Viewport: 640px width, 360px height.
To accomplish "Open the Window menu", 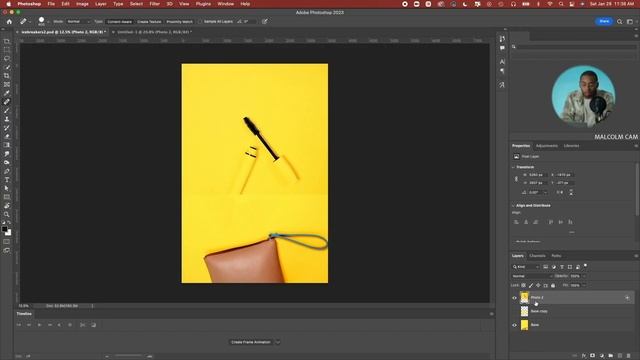I will point(225,4).
